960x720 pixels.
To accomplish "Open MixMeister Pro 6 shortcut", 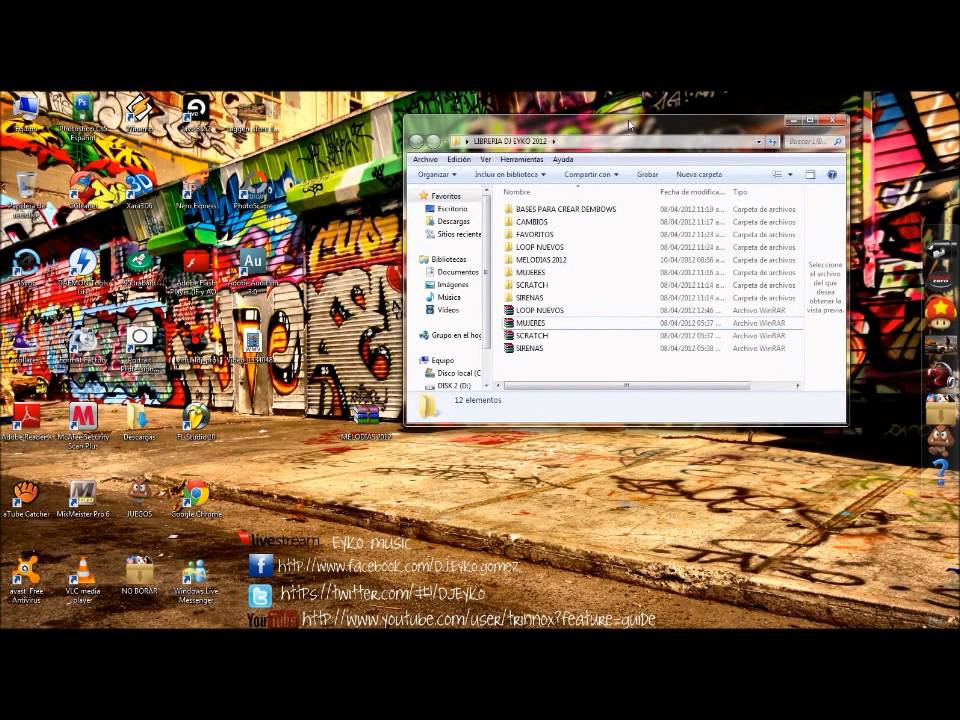I will 83,499.
